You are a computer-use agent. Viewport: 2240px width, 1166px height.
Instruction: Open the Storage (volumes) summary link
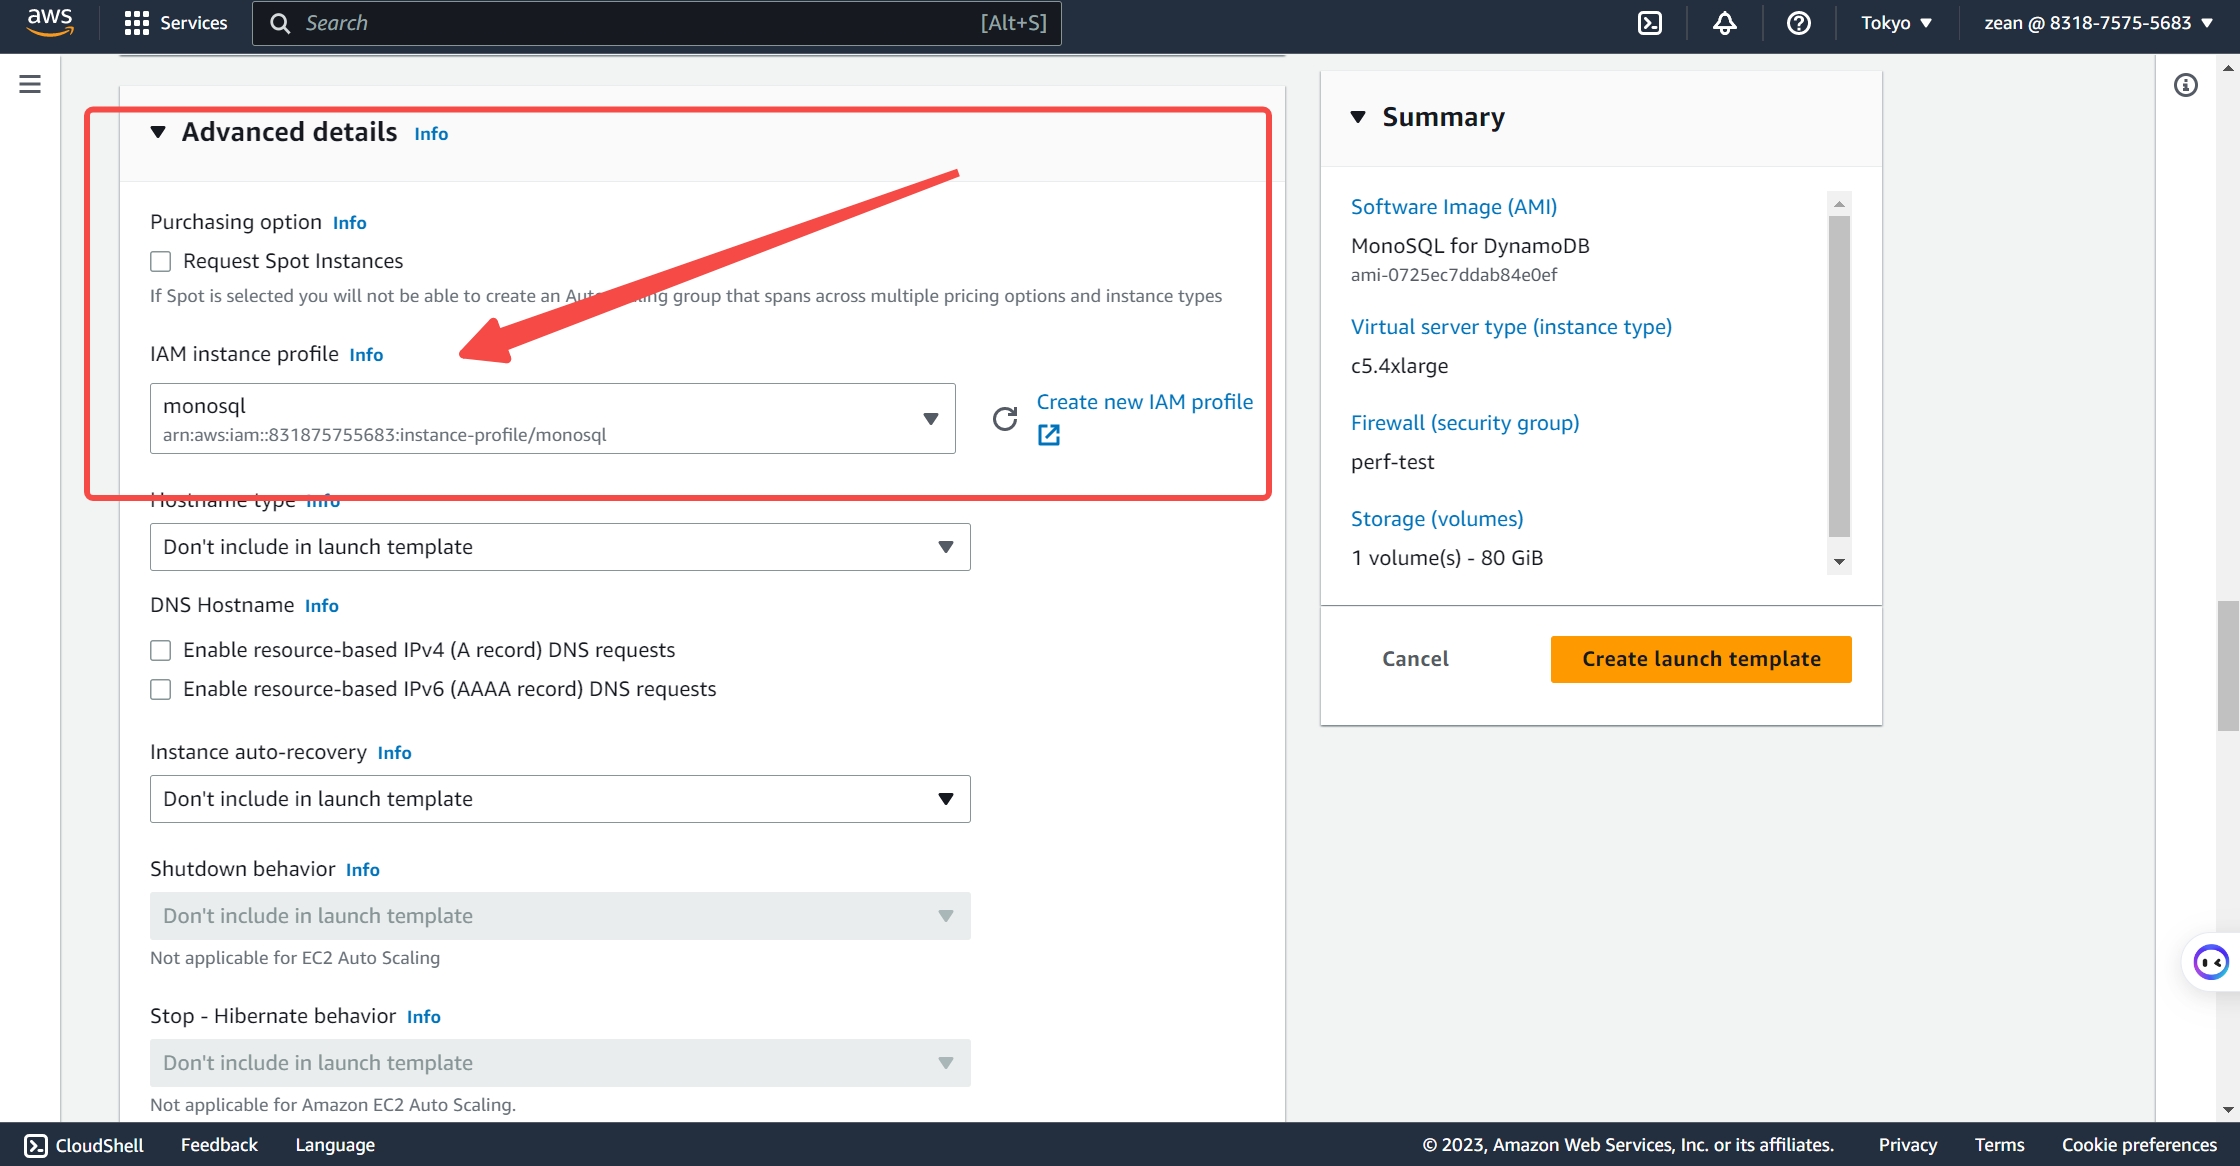[1437, 519]
